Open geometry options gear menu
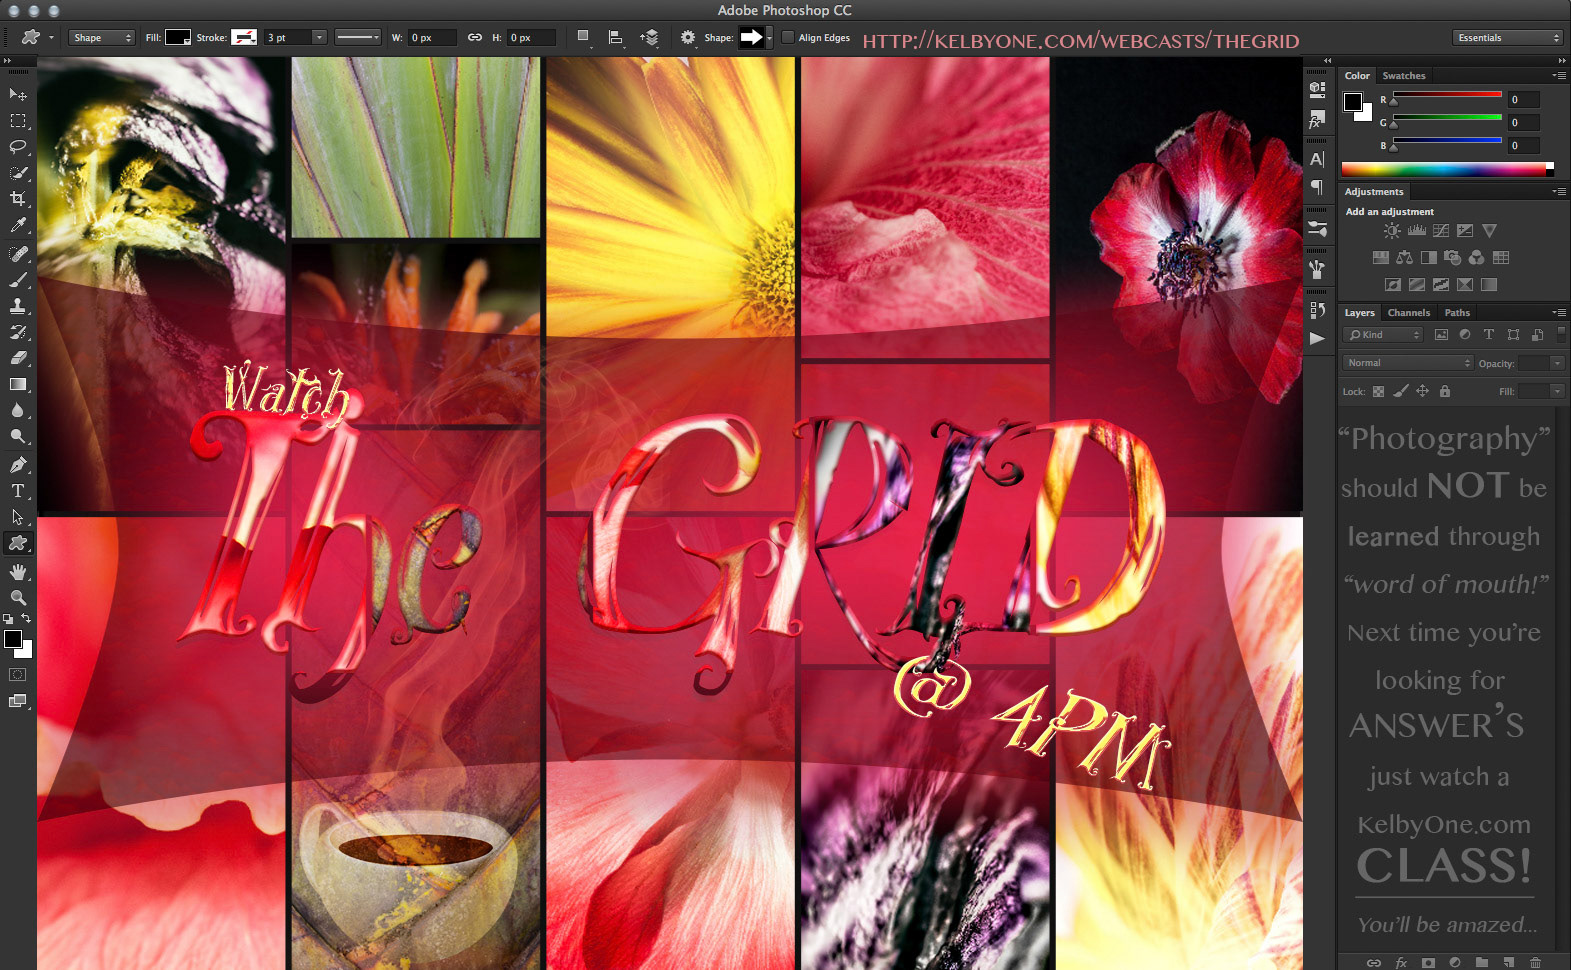The height and width of the screenshot is (970, 1571). [x=687, y=38]
